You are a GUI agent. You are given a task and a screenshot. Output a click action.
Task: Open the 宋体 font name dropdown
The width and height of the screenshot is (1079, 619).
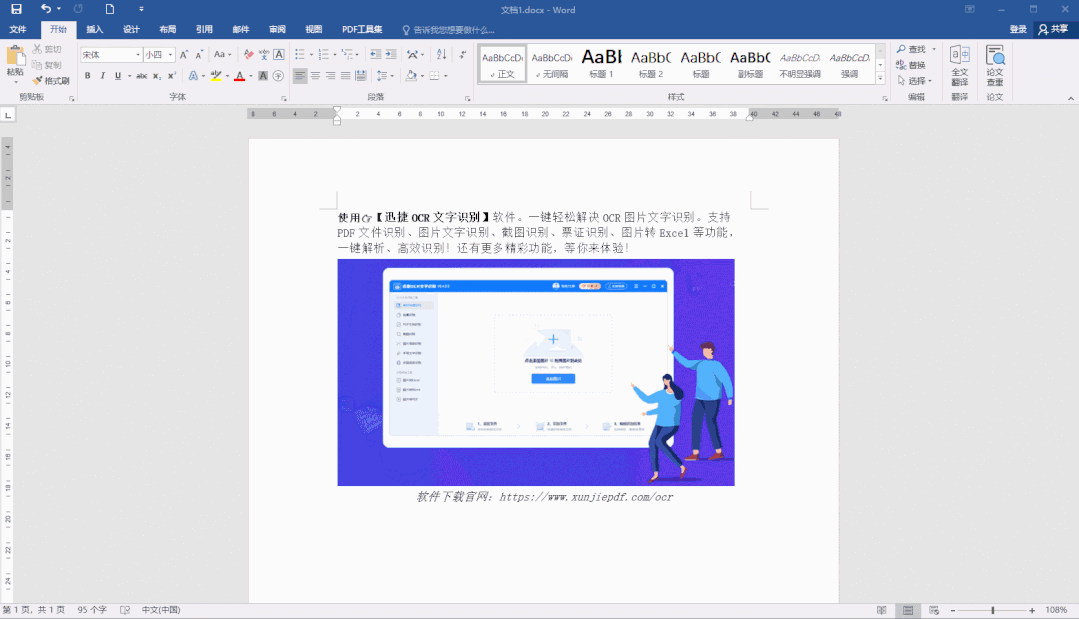tap(138, 54)
